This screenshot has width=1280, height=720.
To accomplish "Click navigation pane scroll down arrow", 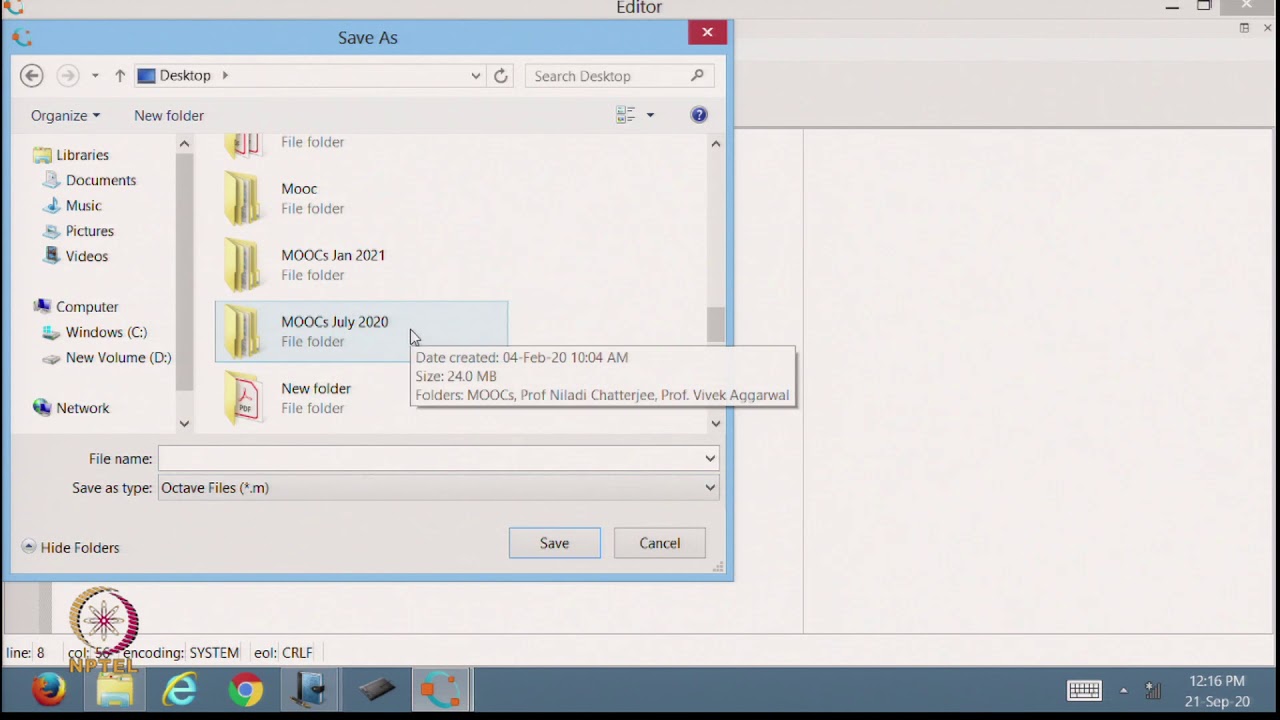I will pos(184,423).
